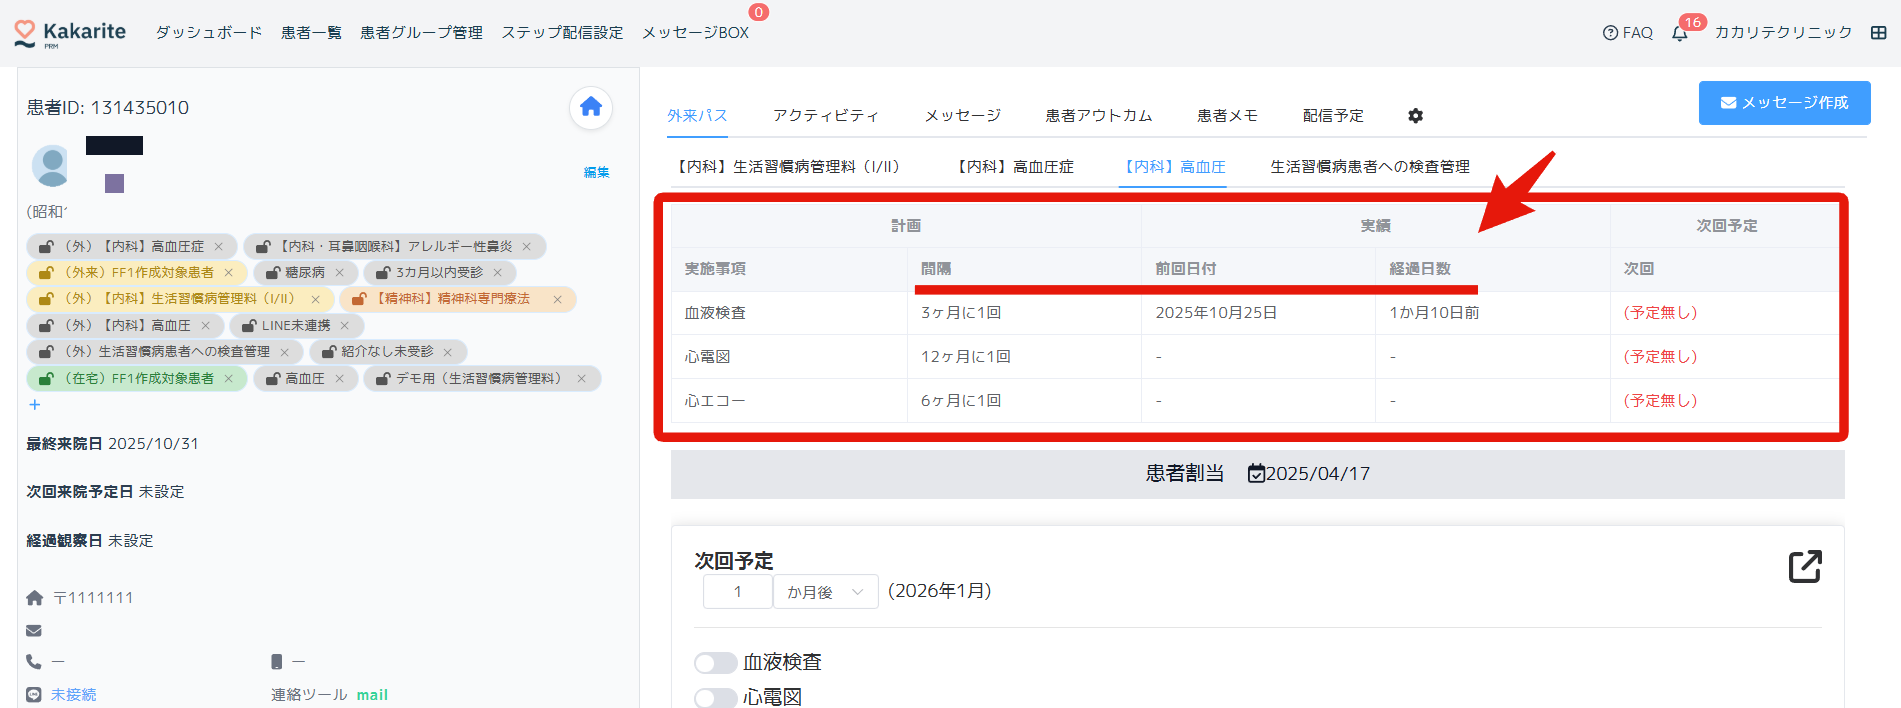The image size is (1901, 708).
Task: Click the 編集 link for patient profile
Action: 596,172
